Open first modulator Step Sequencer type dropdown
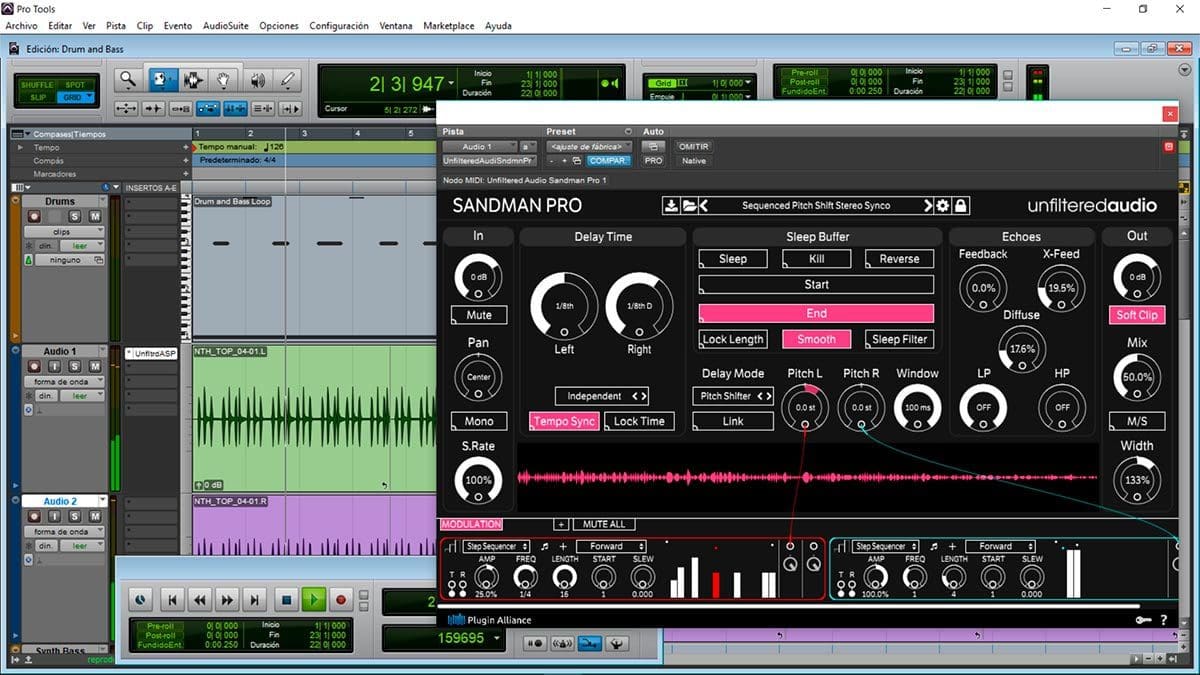Viewport: 1200px width, 675px height. point(496,546)
